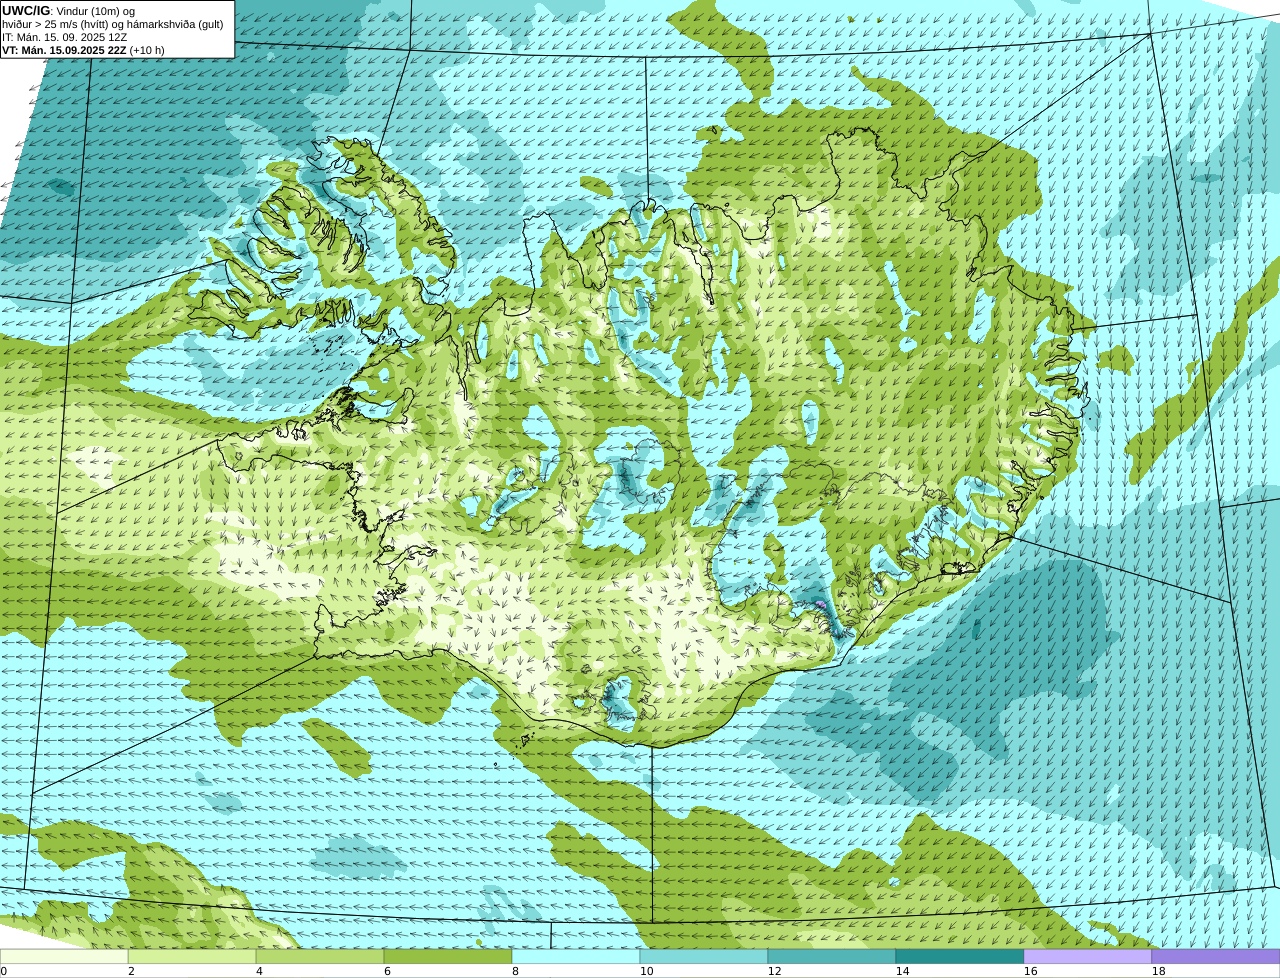The height and width of the screenshot is (978, 1280).
Task: Click the 16–18 m/s light purple legend swatch
Action: 1088,956
